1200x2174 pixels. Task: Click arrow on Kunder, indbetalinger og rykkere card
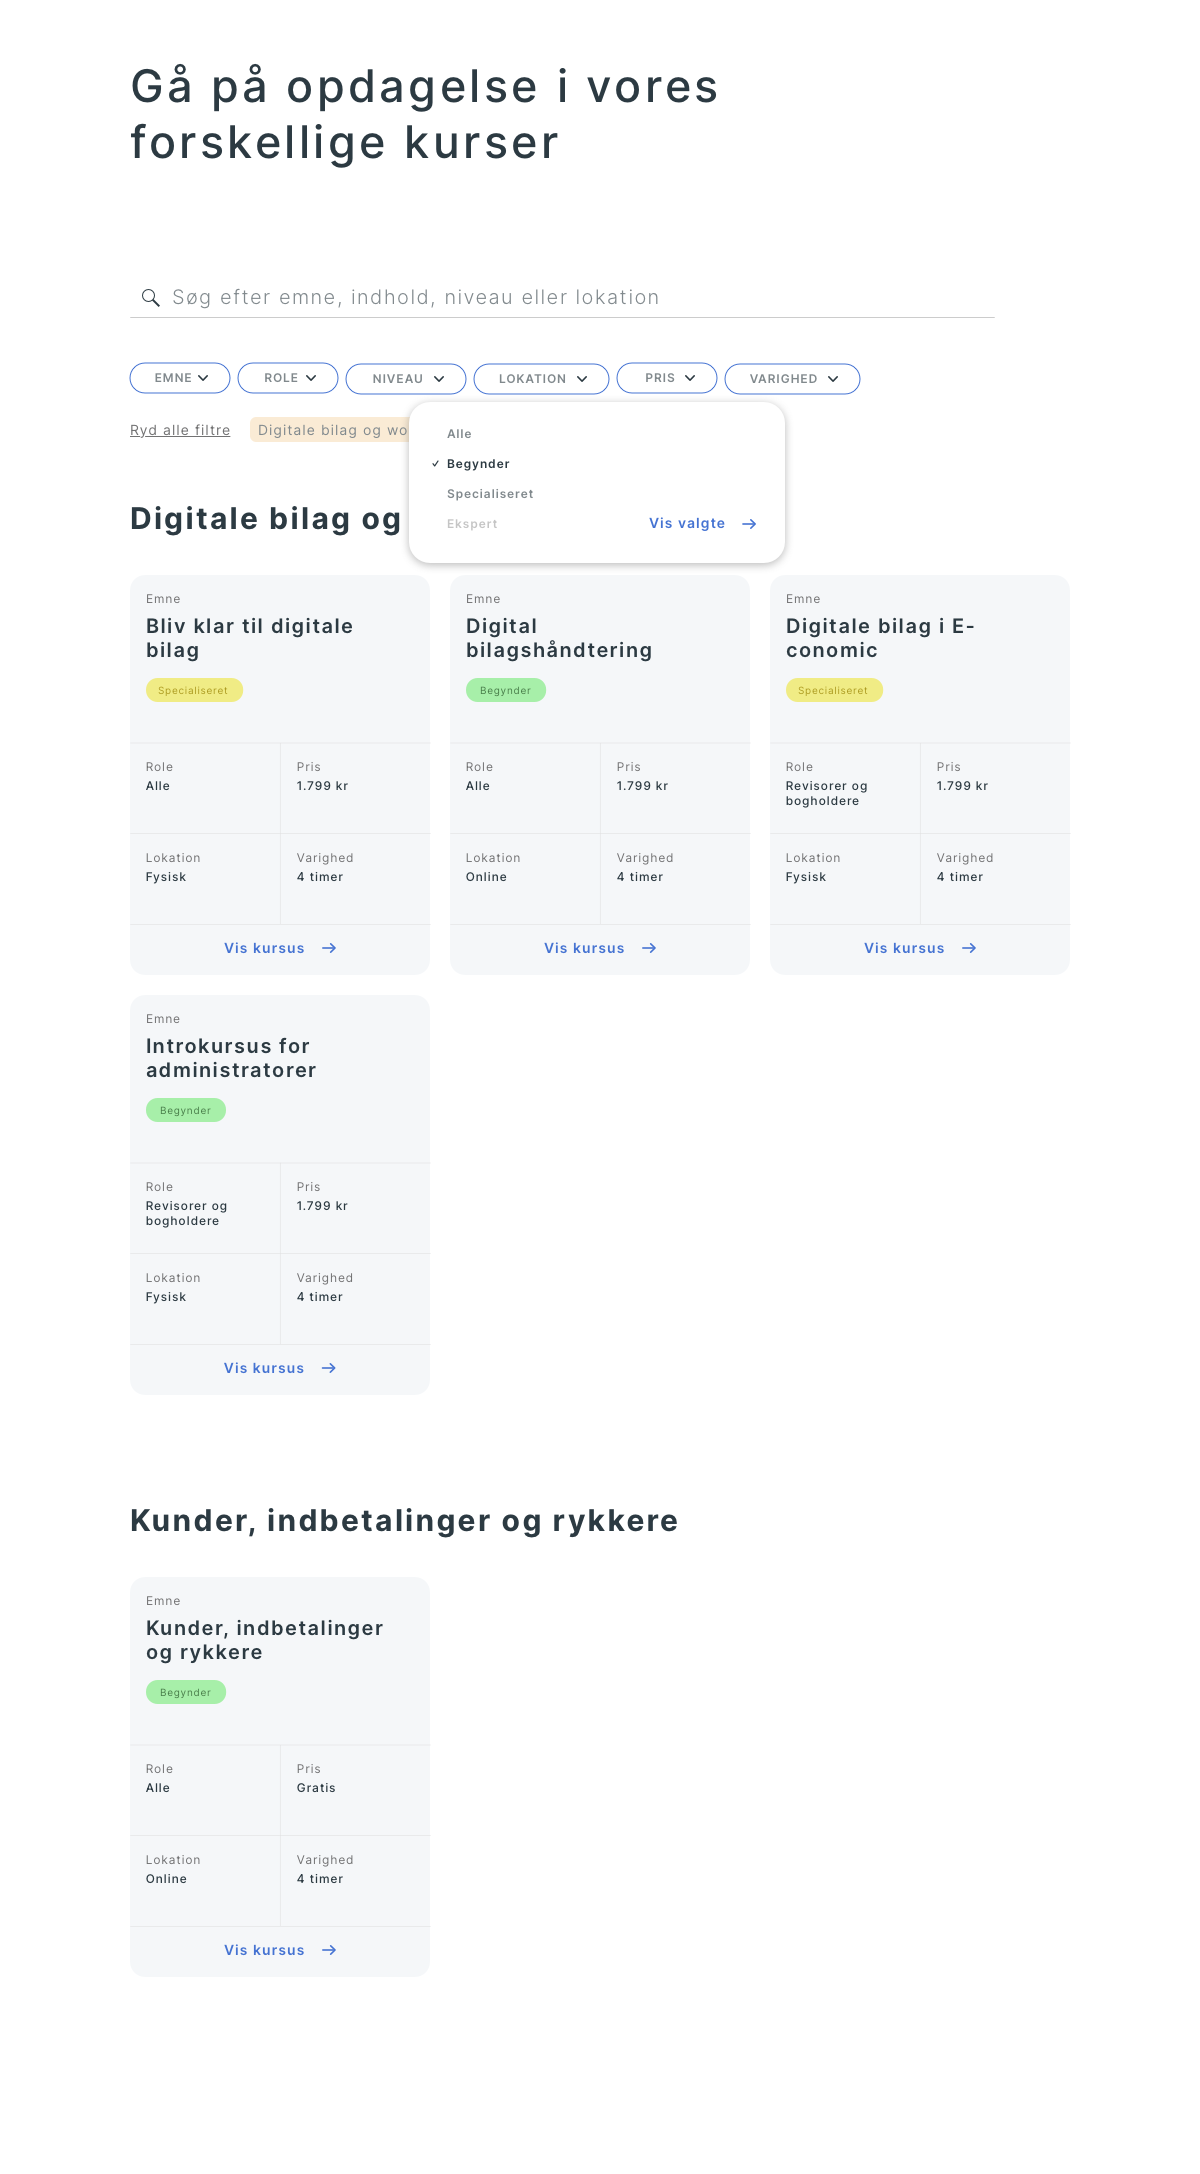tap(329, 1950)
